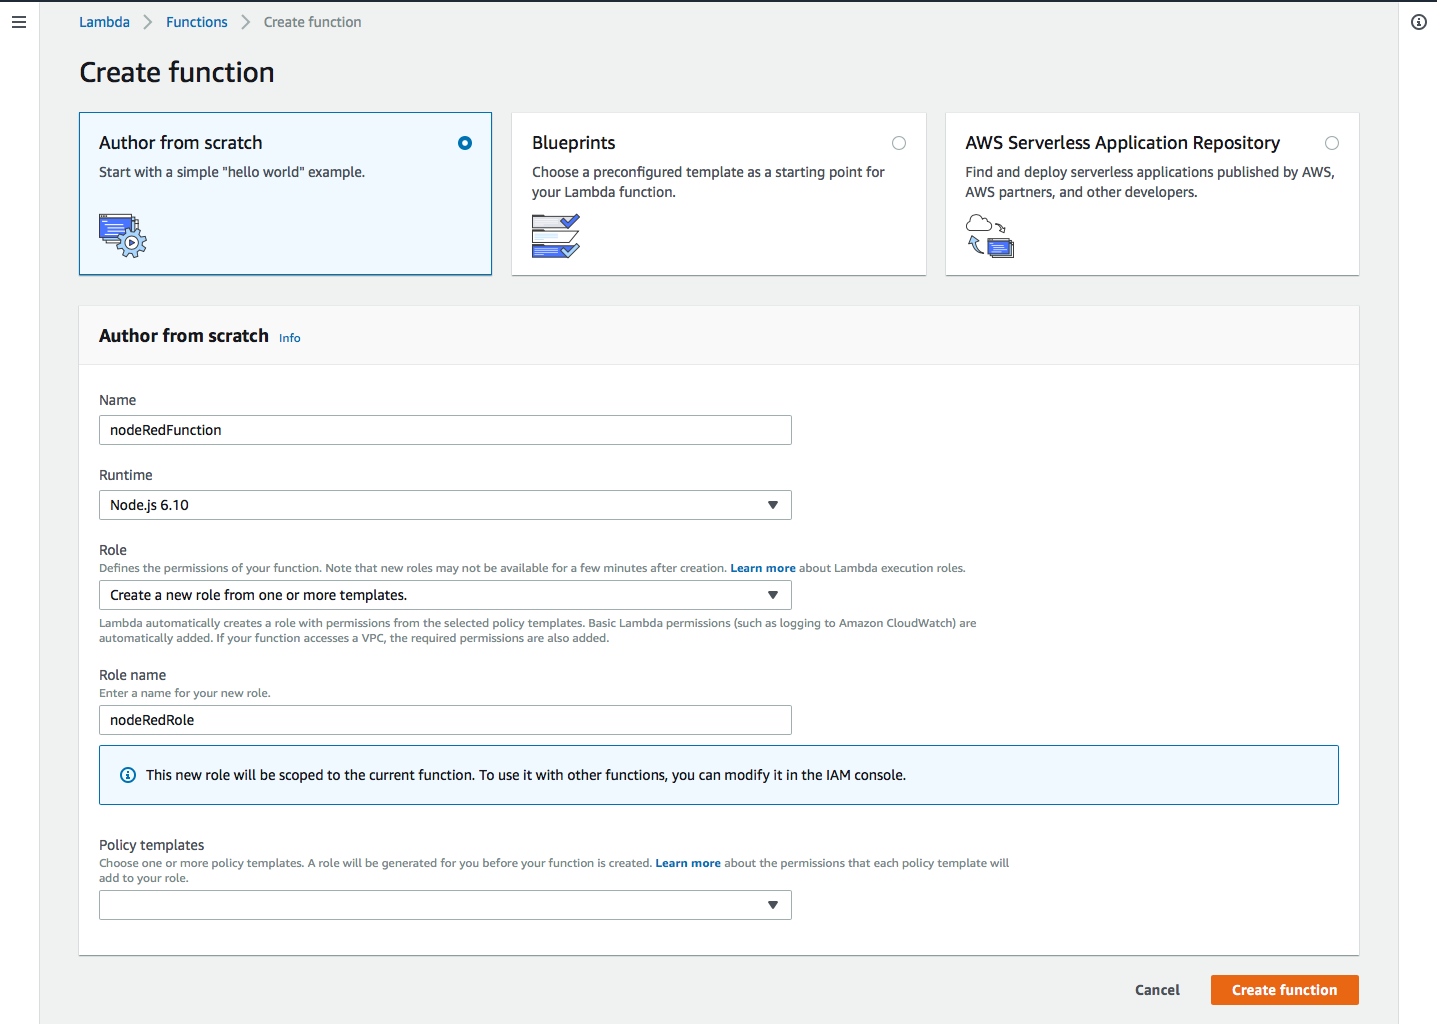Go to Functions breadcrumb
Image resolution: width=1437 pixels, height=1024 pixels.
[x=197, y=22]
